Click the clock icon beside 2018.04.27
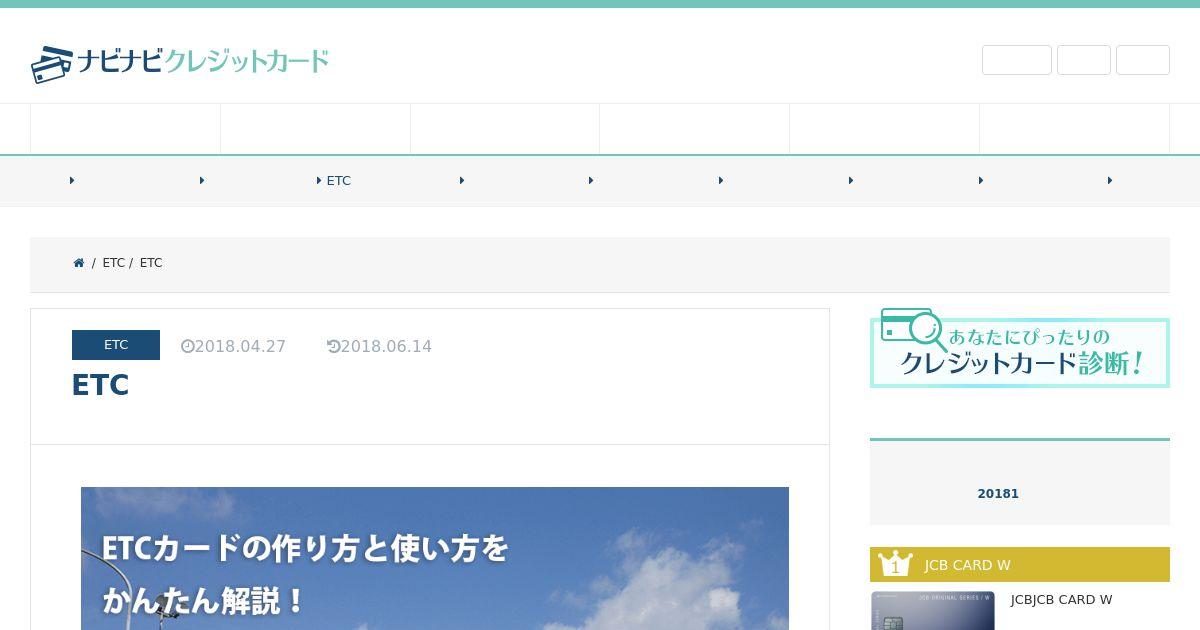 pos(187,346)
